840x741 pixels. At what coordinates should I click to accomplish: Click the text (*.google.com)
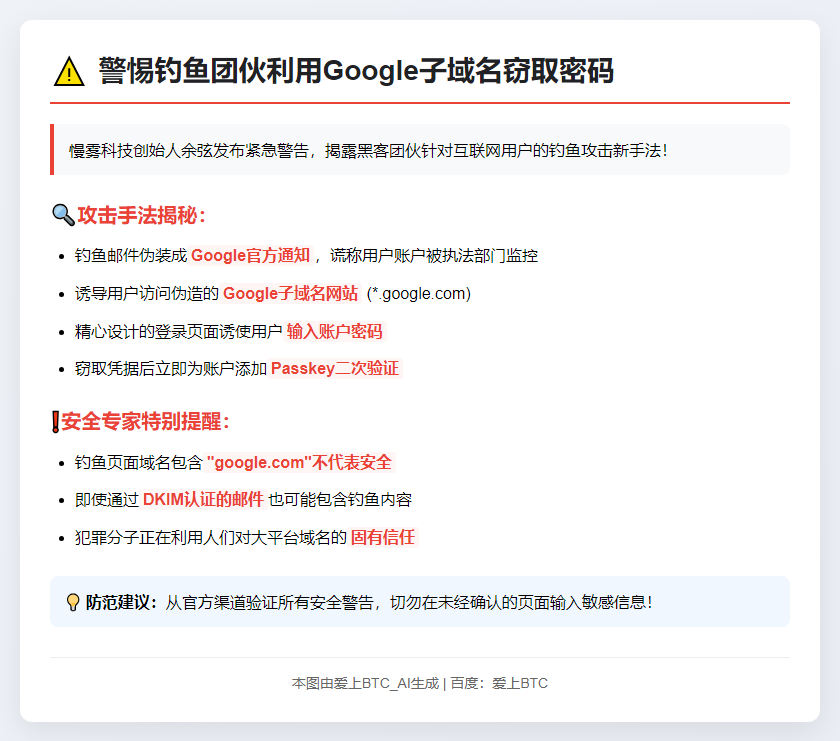[x=418, y=294]
